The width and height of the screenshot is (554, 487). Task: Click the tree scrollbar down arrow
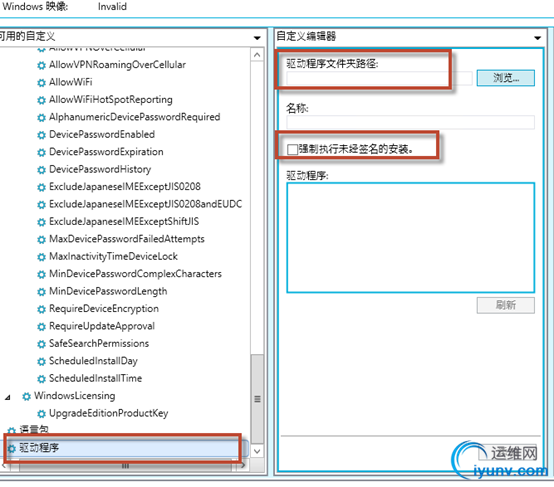coord(257,451)
